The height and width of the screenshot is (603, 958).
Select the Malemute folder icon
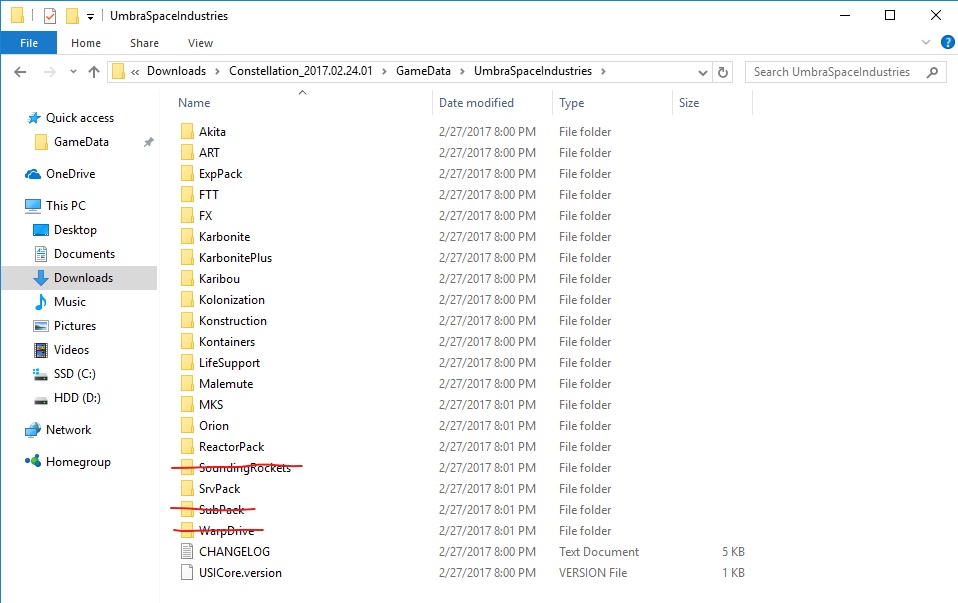click(187, 384)
